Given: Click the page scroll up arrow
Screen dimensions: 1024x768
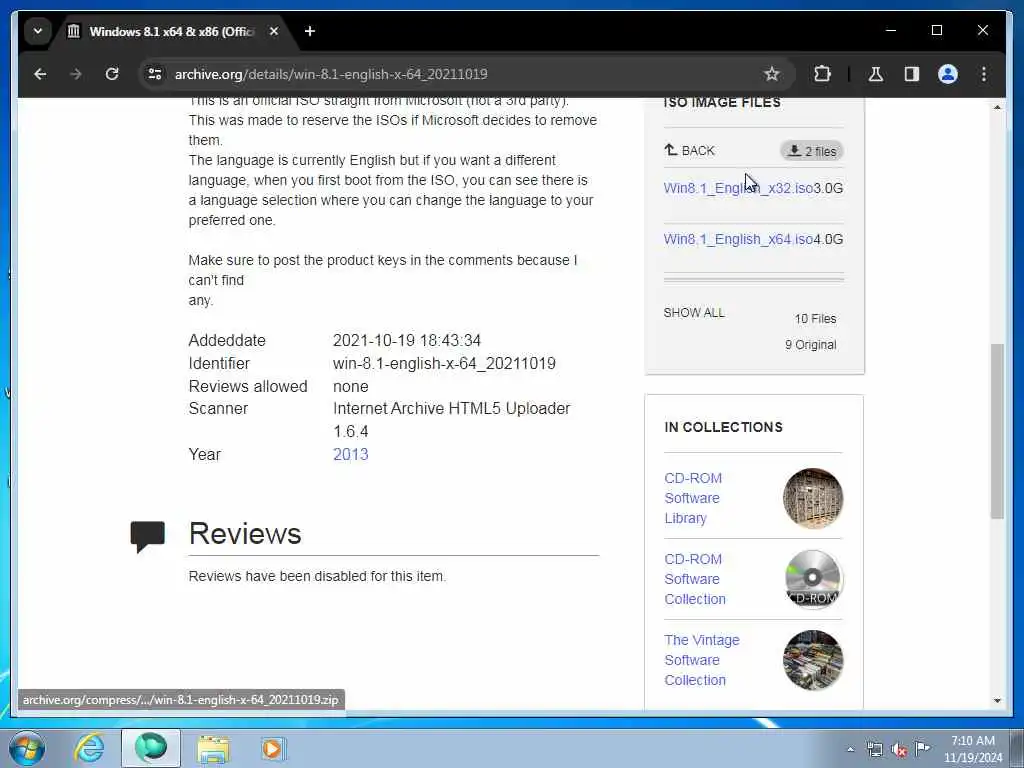Looking at the screenshot, I should pyautogui.click(x=997, y=106).
